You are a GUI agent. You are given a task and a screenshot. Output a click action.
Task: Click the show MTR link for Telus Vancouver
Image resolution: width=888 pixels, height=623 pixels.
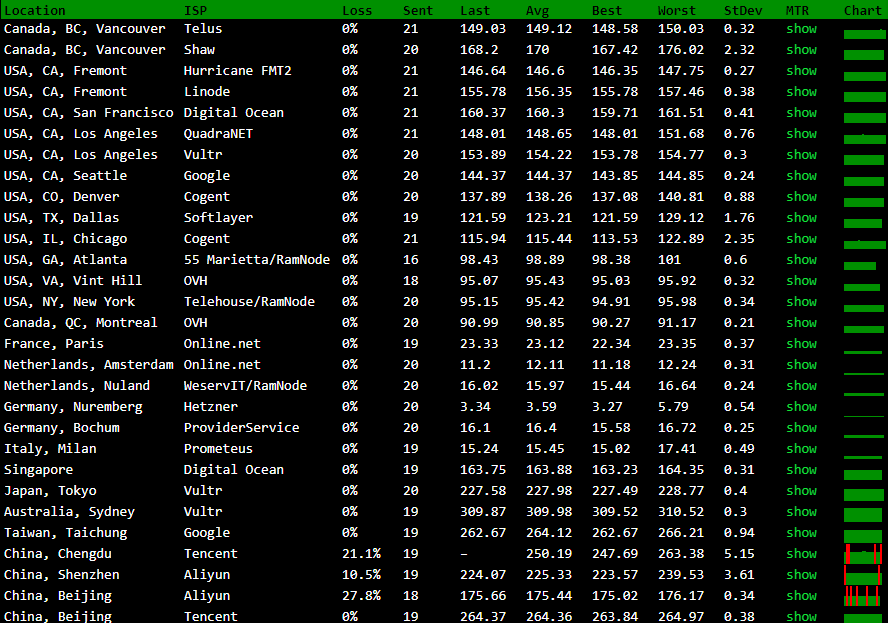click(801, 29)
